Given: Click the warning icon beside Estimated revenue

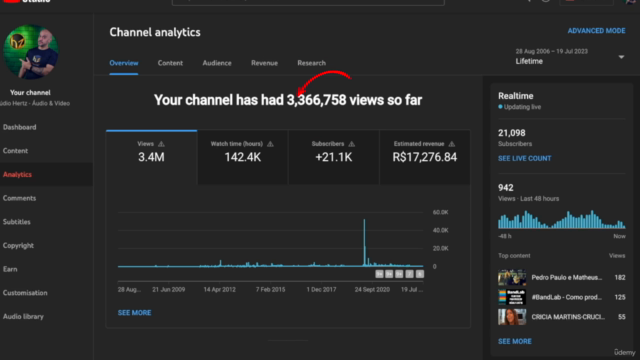Looking at the screenshot, I should coord(451,144).
